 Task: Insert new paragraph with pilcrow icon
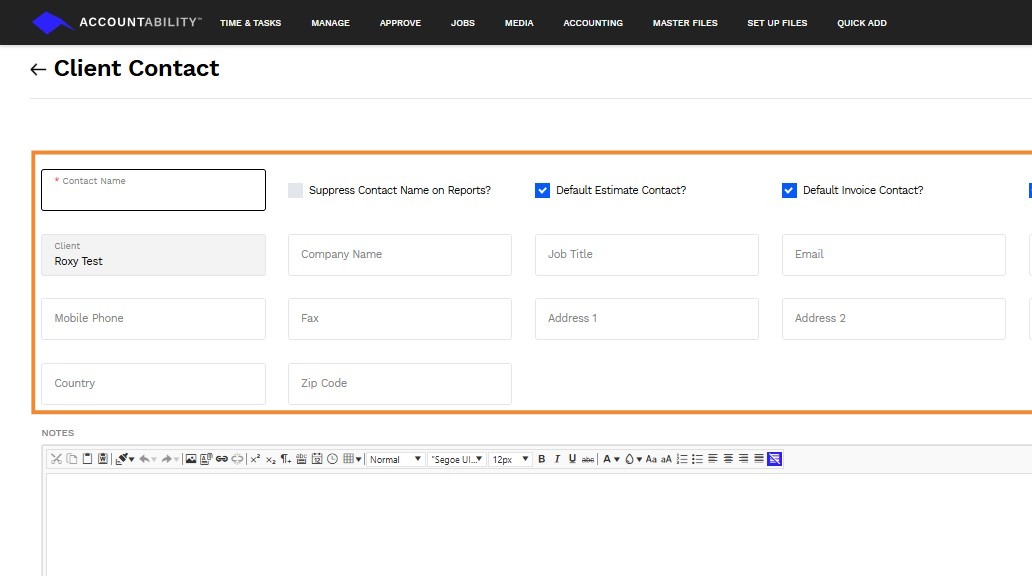(x=286, y=459)
